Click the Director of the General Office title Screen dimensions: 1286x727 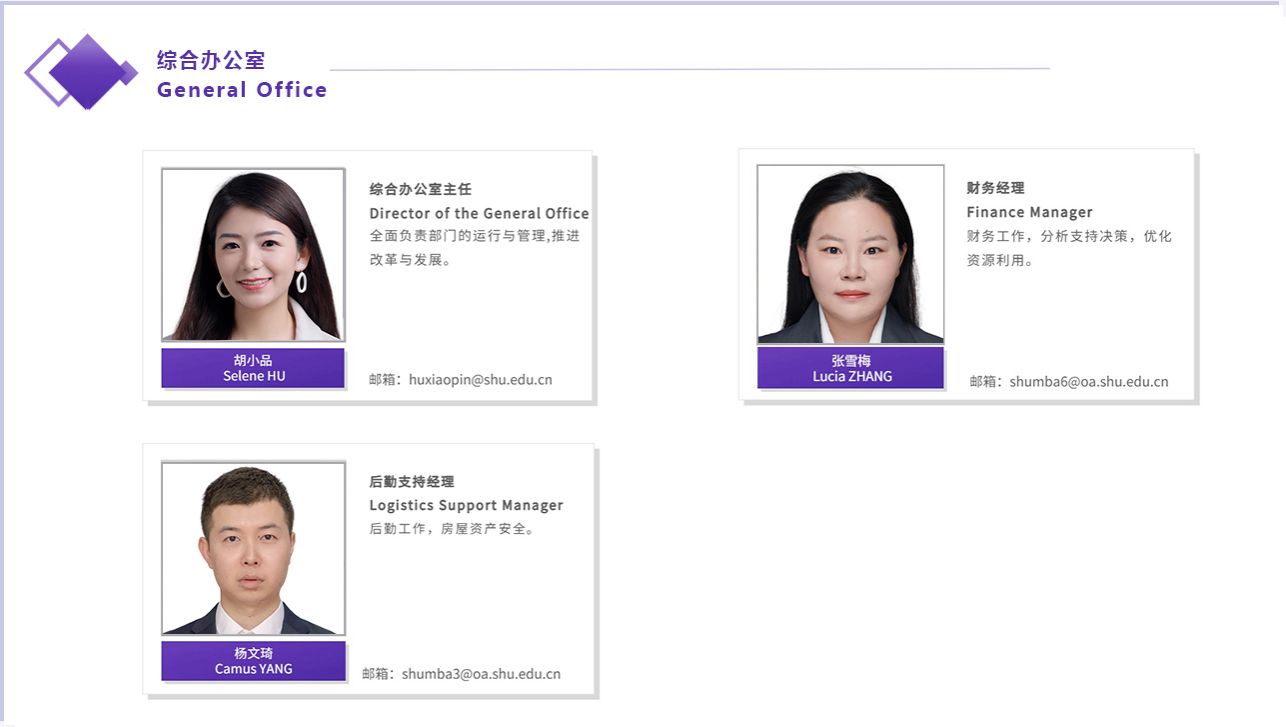point(479,213)
